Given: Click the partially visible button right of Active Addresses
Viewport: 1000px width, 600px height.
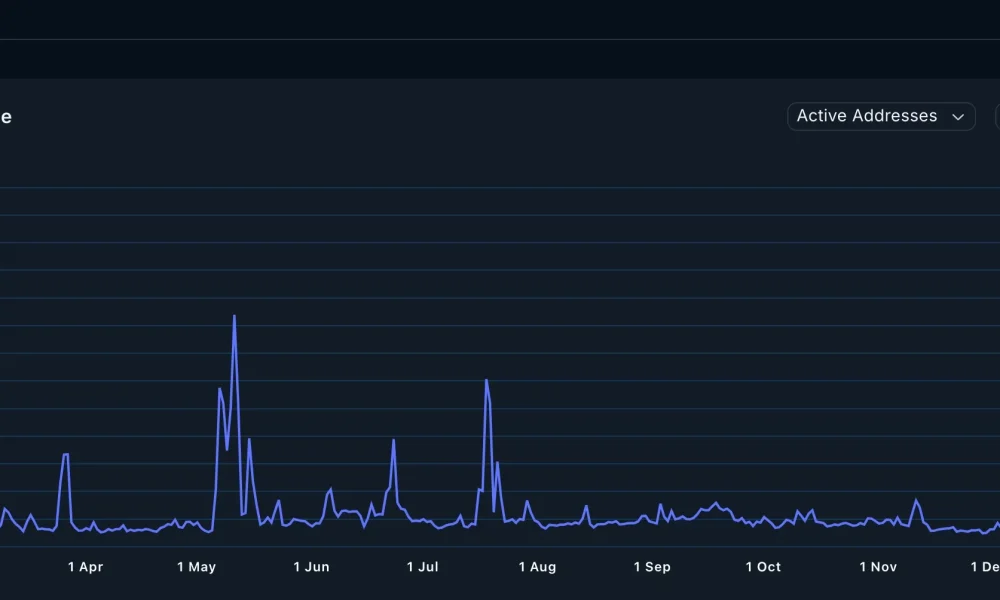Looking at the screenshot, I should tap(997, 116).
